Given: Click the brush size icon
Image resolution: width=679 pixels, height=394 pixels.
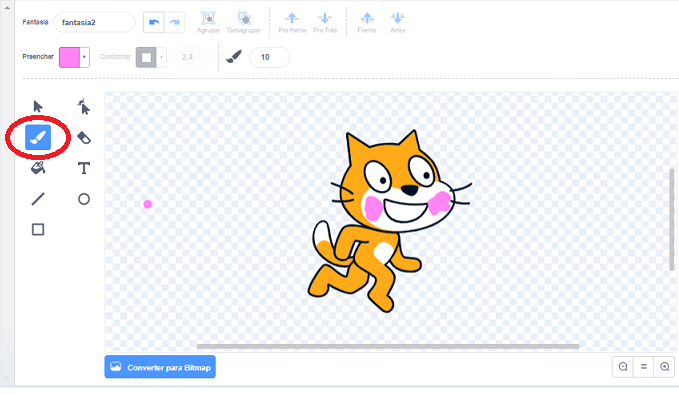Looking at the screenshot, I should 234,57.
